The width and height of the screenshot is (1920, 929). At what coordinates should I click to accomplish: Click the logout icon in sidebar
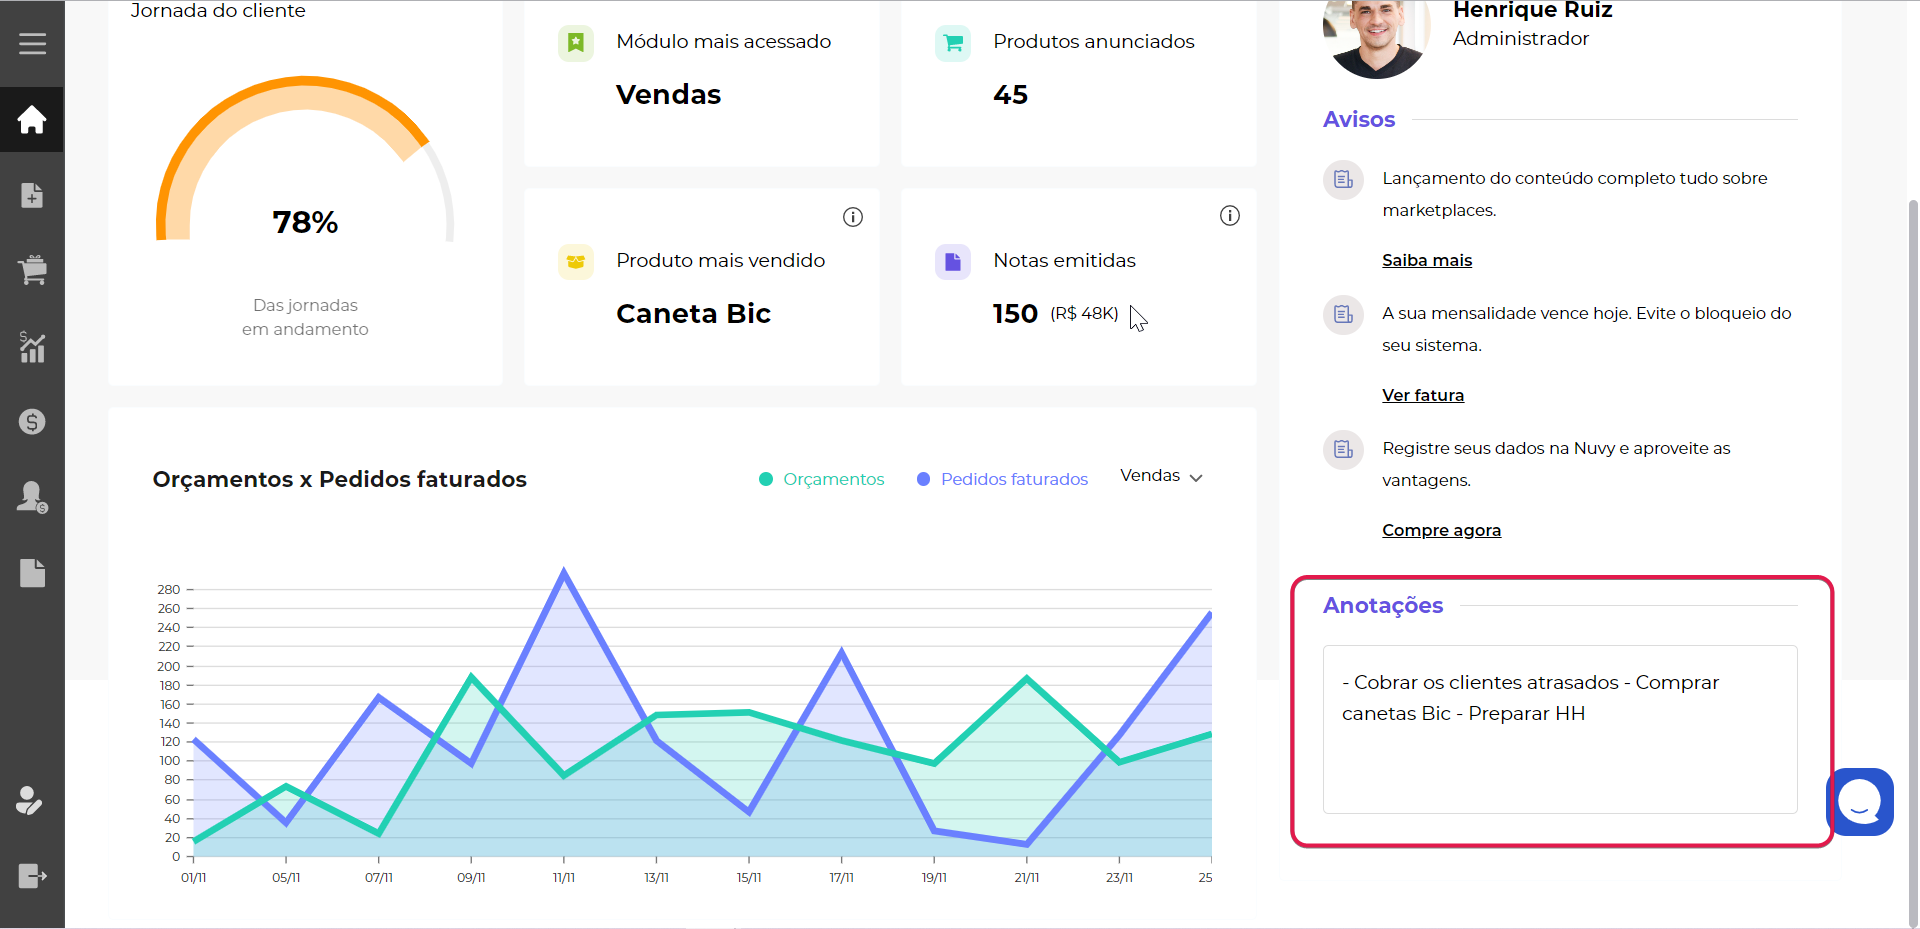coord(32,876)
